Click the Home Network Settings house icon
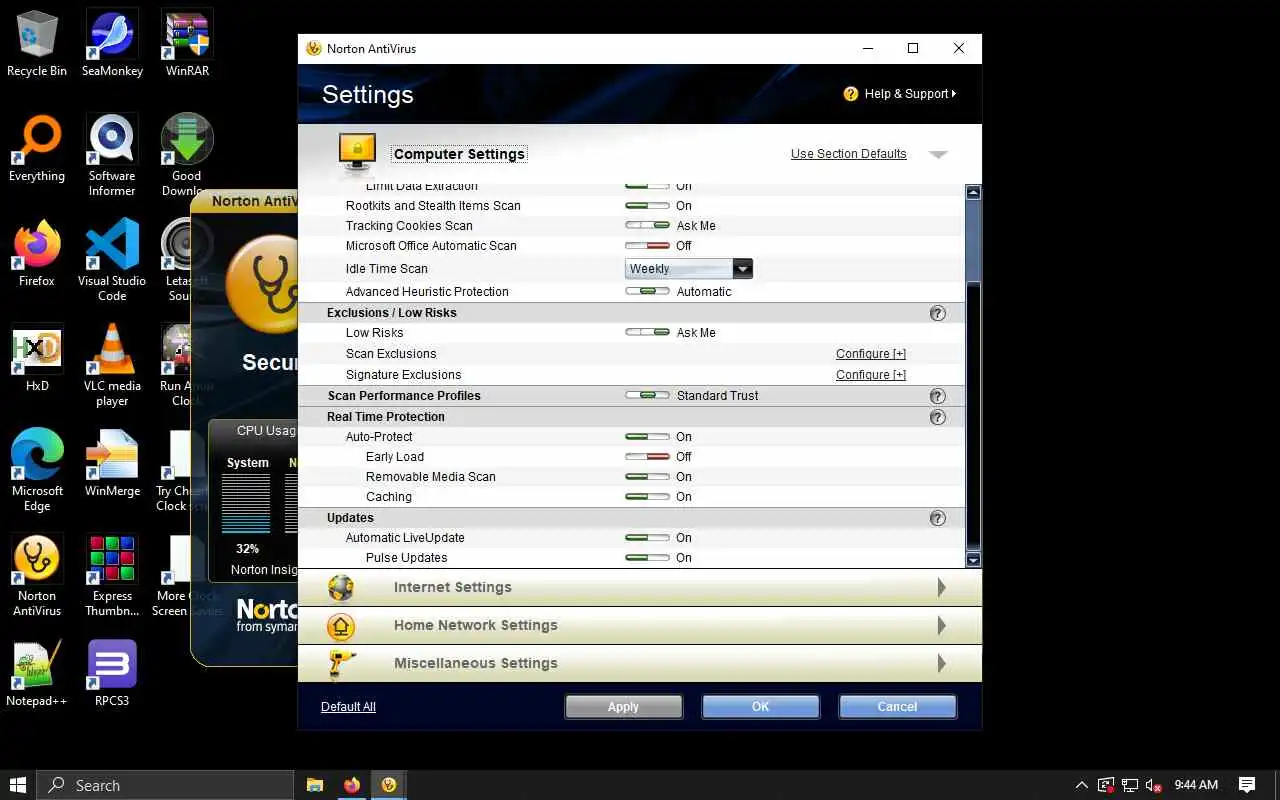This screenshot has width=1280, height=800. click(x=341, y=626)
